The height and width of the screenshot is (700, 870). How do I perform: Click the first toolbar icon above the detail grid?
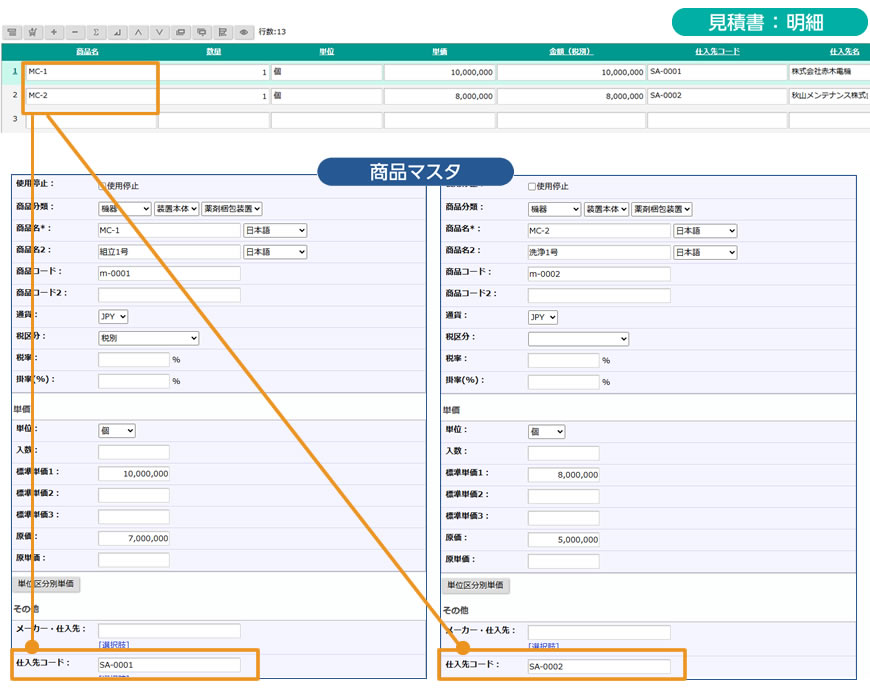point(11,32)
